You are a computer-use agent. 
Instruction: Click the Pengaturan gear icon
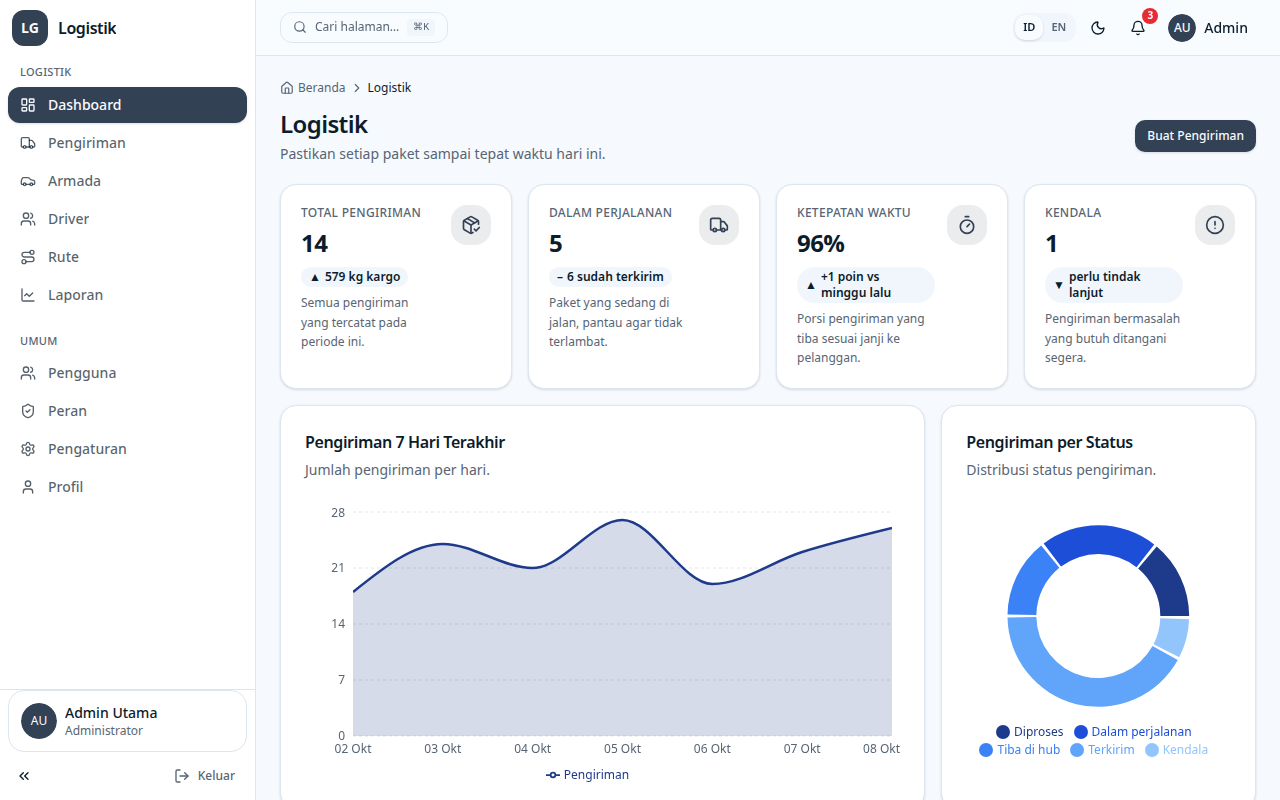click(x=28, y=449)
